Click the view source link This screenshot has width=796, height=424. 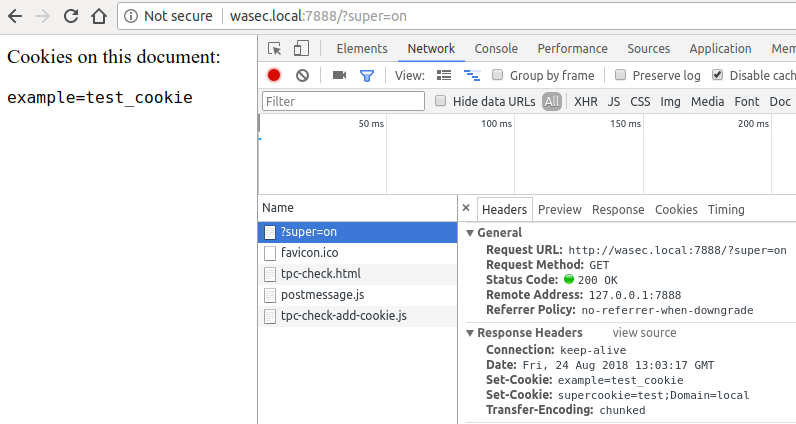click(x=644, y=333)
